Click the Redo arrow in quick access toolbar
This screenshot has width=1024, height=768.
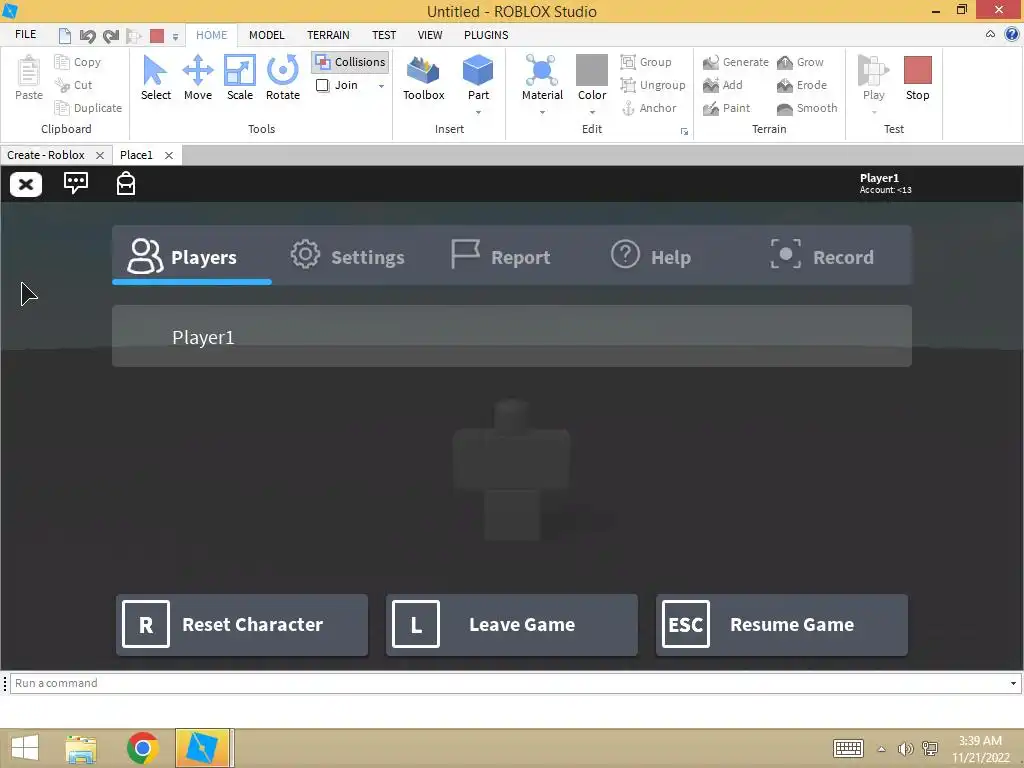coord(110,36)
